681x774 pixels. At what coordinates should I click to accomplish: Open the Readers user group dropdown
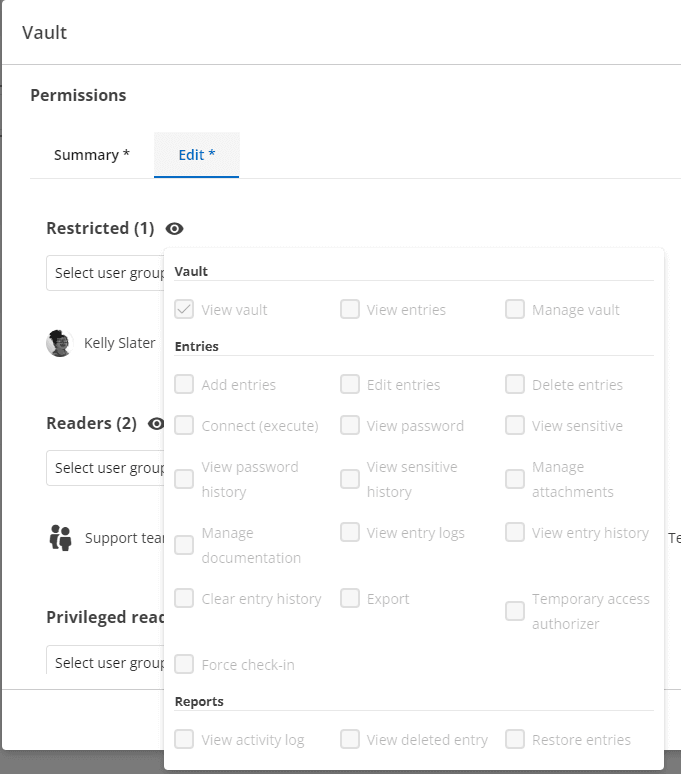point(105,468)
